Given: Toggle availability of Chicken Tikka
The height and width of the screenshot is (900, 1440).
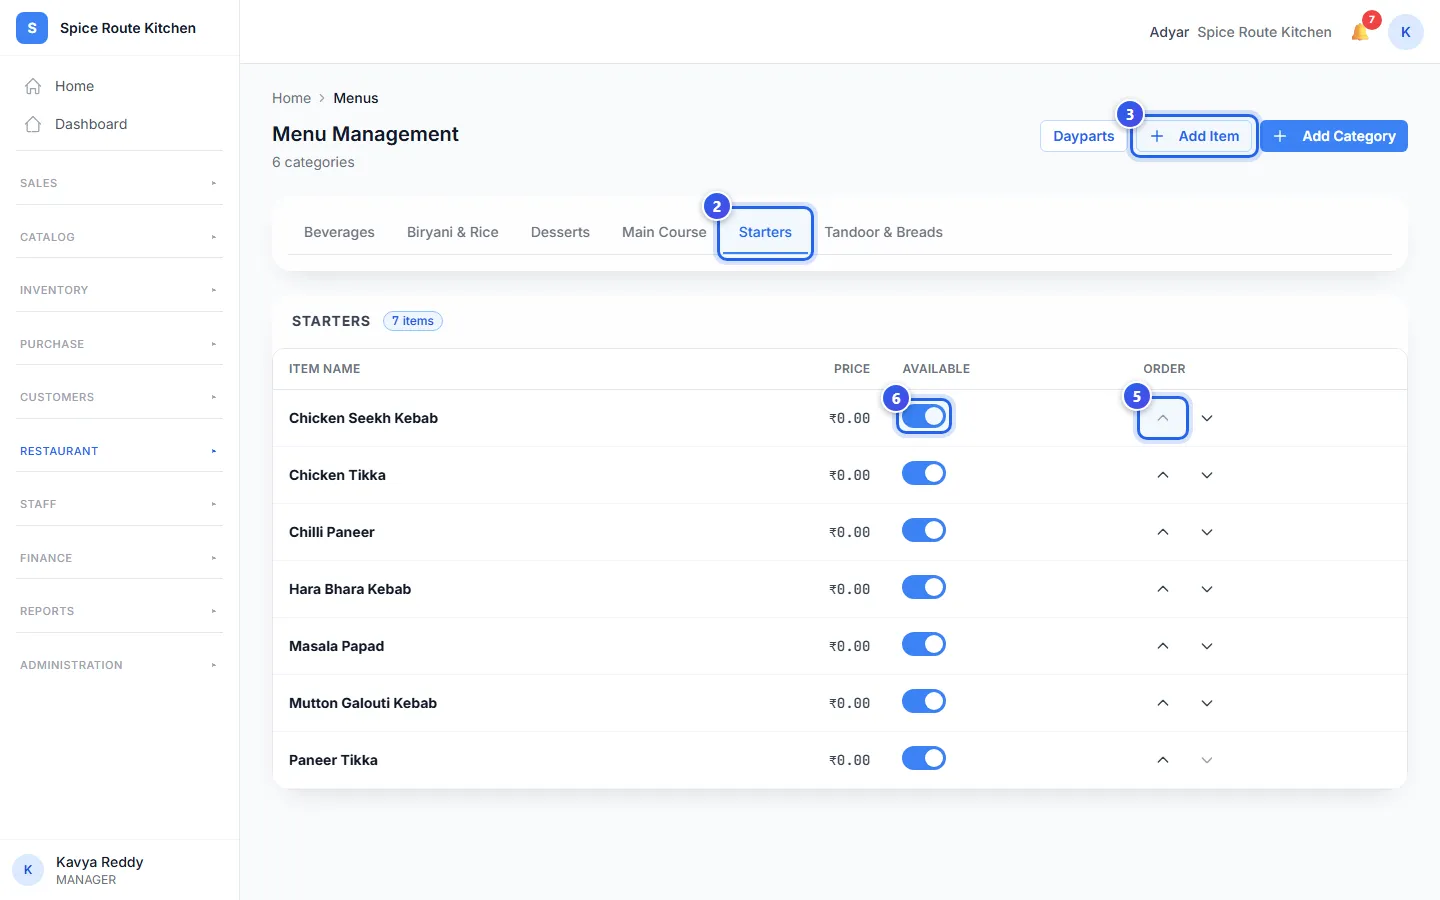Looking at the screenshot, I should [924, 473].
